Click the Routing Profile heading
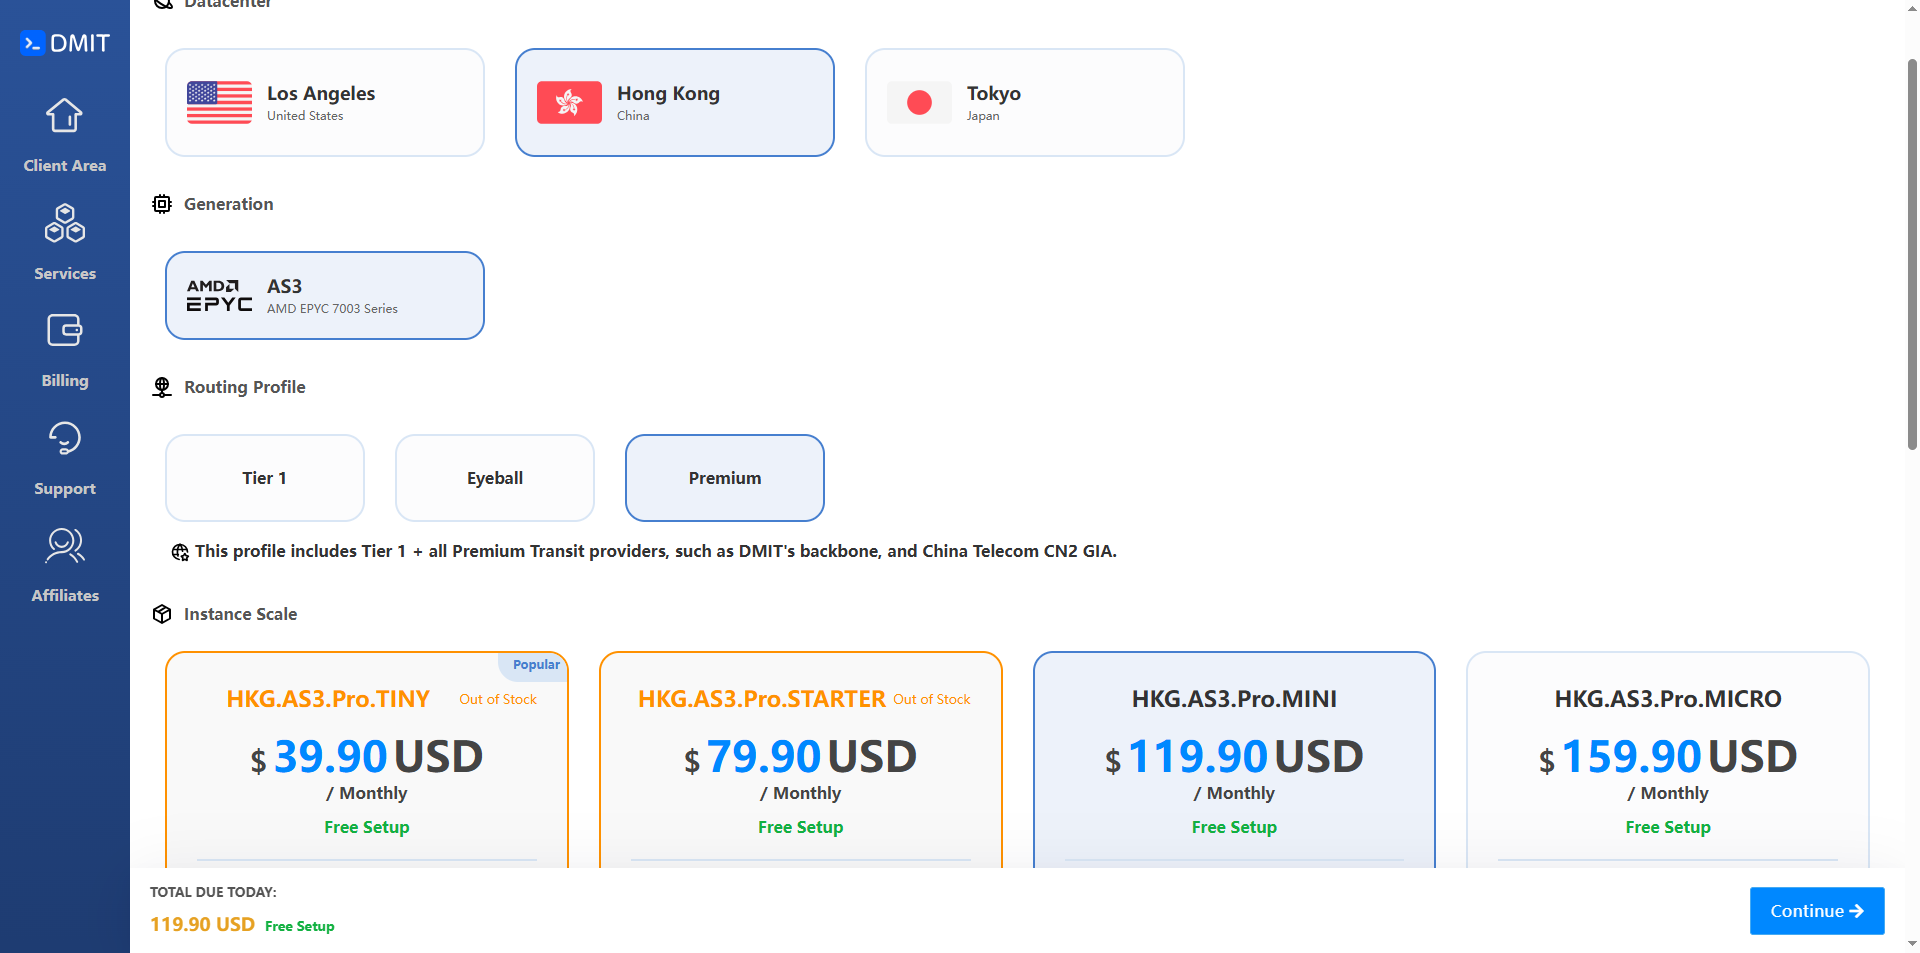The width and height of the screenshot is (1920, 953). point(245,387)
